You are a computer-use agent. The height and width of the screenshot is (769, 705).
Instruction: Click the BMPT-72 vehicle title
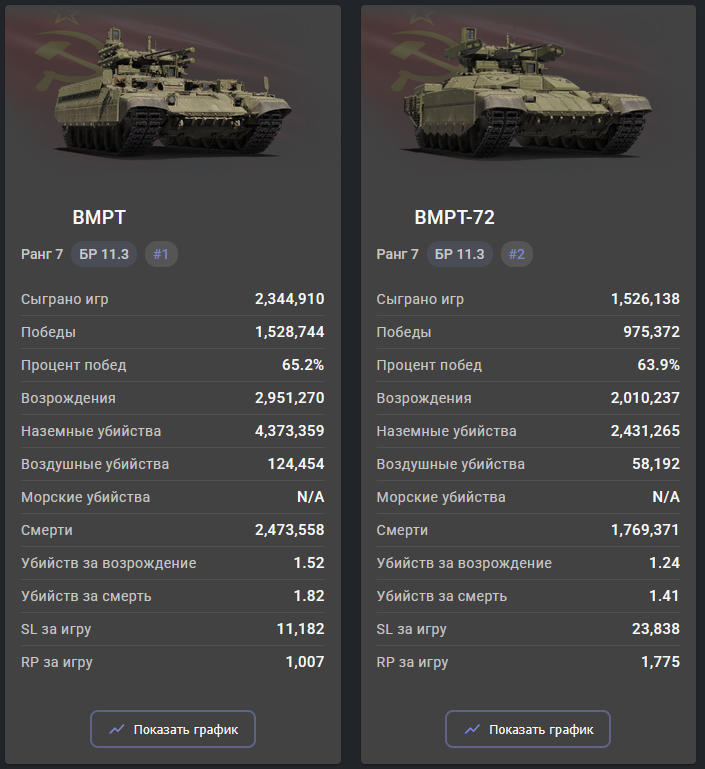[454, 217]
